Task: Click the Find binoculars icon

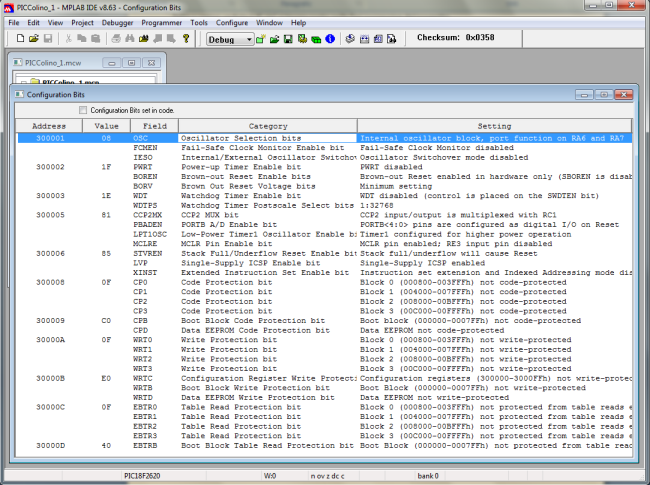Action: click(130, 39)
